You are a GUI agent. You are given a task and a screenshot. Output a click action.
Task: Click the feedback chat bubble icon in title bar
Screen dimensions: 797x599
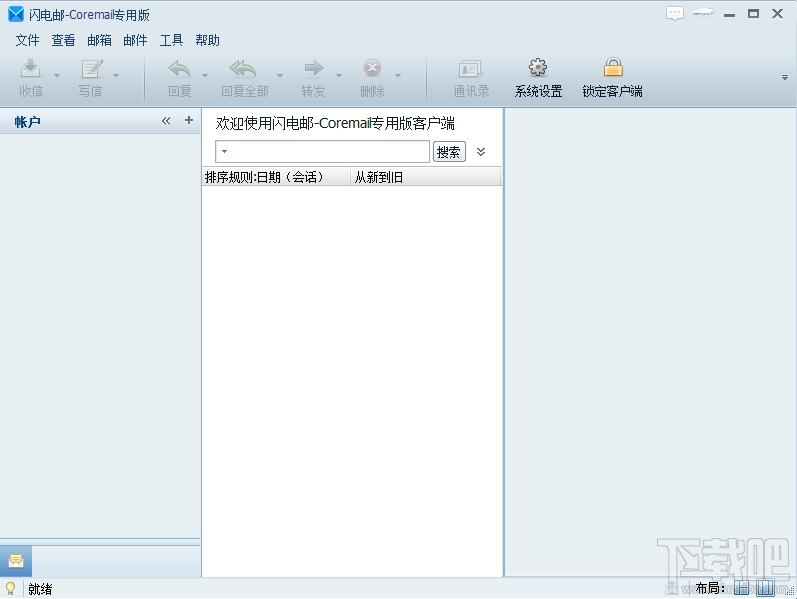[x=675, y=14]
